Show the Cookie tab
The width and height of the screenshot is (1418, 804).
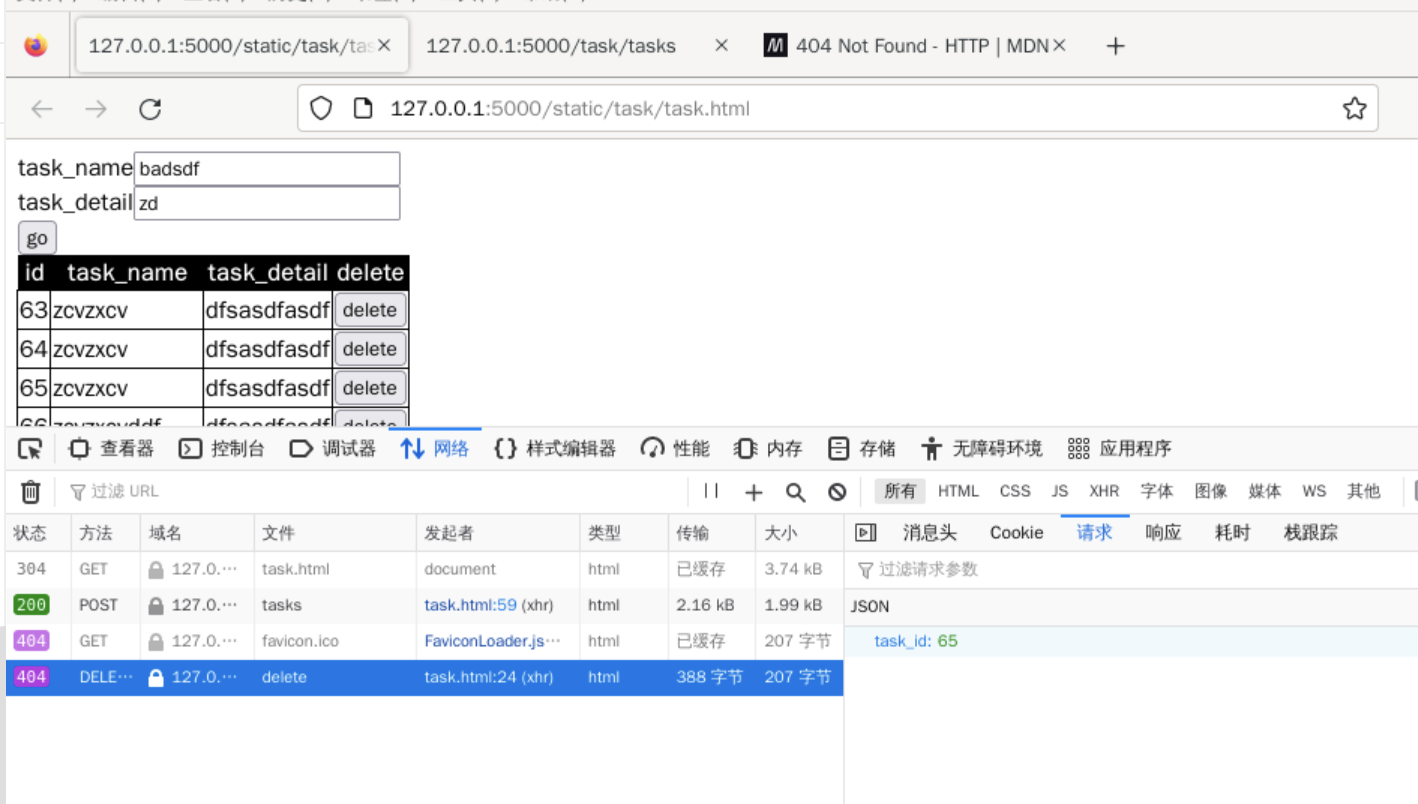(x=1017, y=533)
